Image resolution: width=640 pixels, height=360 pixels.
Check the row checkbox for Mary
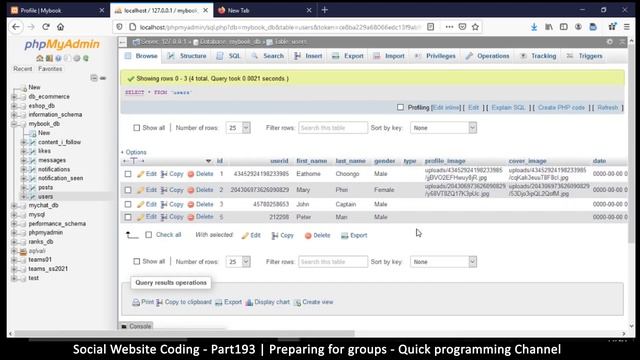coord(128,190)
